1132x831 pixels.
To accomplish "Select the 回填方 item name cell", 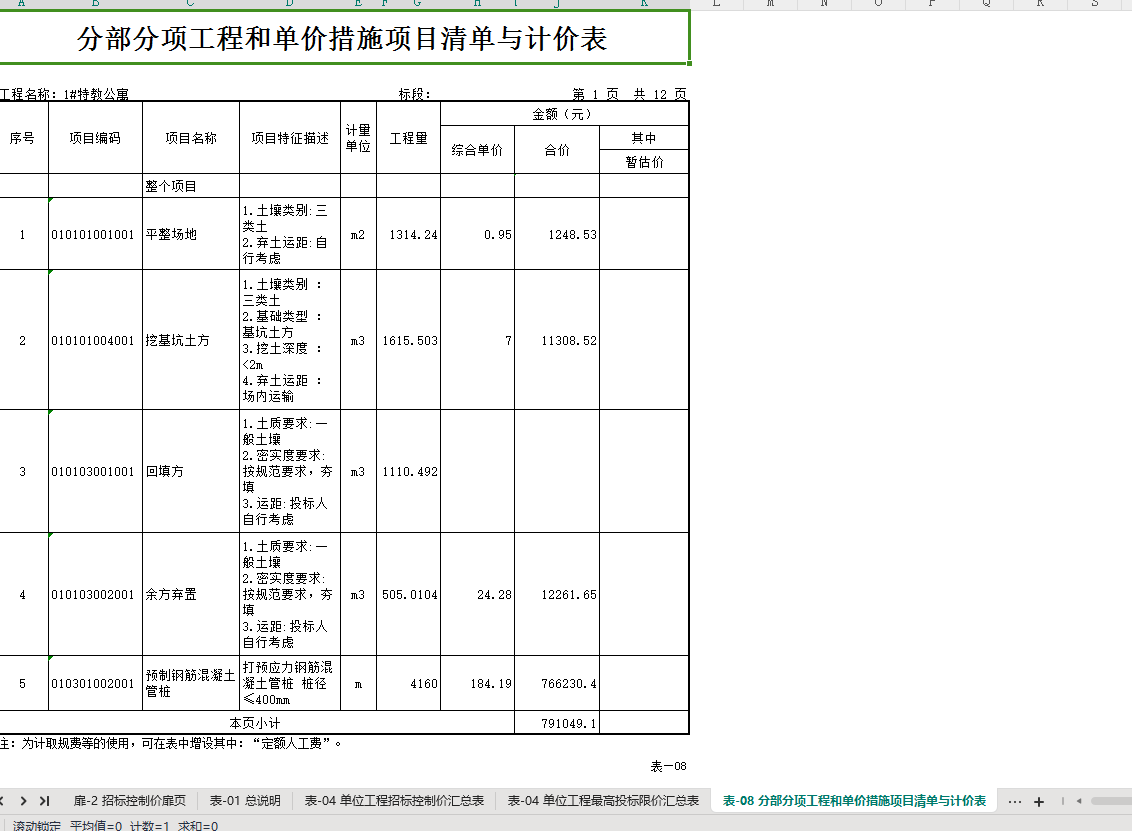I will [x=191, y=471].
